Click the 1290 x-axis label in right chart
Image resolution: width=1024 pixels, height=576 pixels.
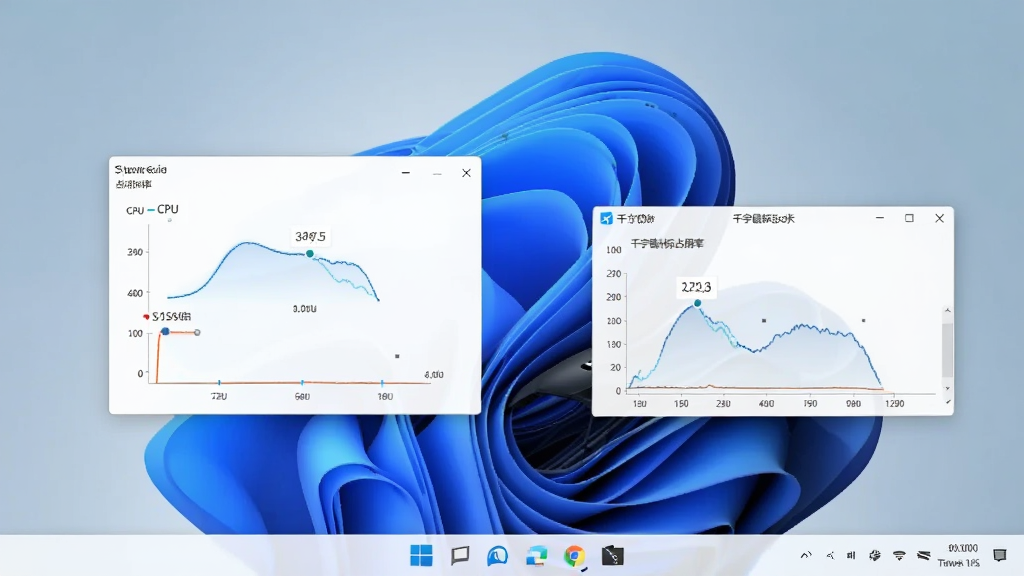click(x=895, y=404)
